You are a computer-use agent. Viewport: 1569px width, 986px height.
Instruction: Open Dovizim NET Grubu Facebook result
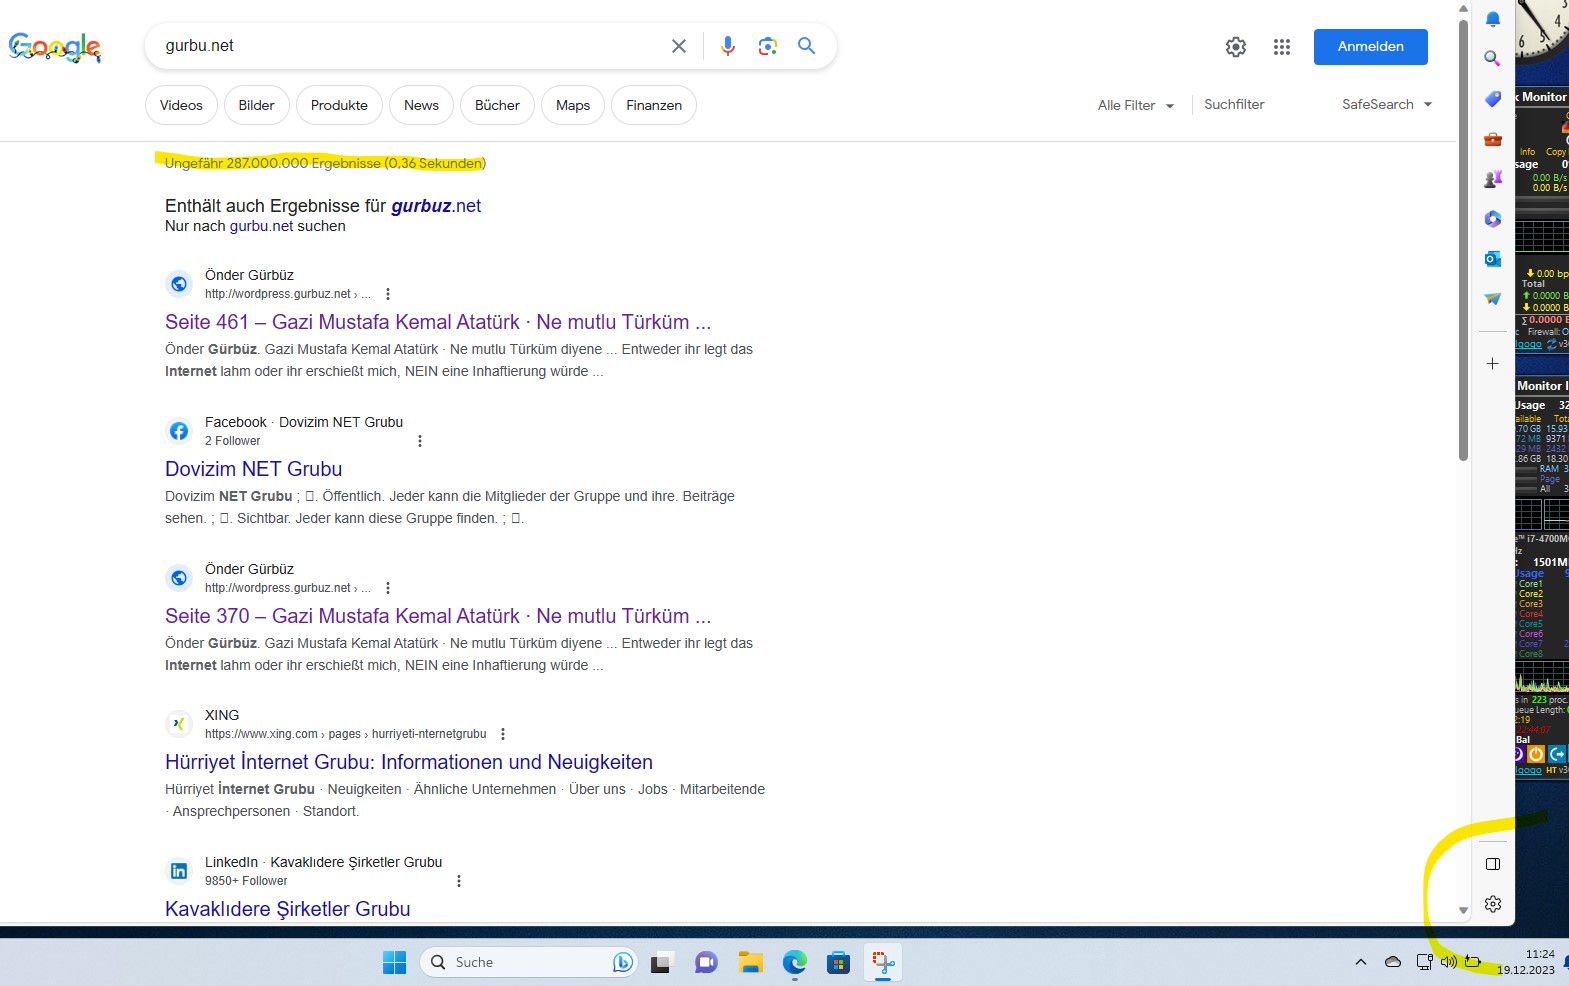click(254, 469)
